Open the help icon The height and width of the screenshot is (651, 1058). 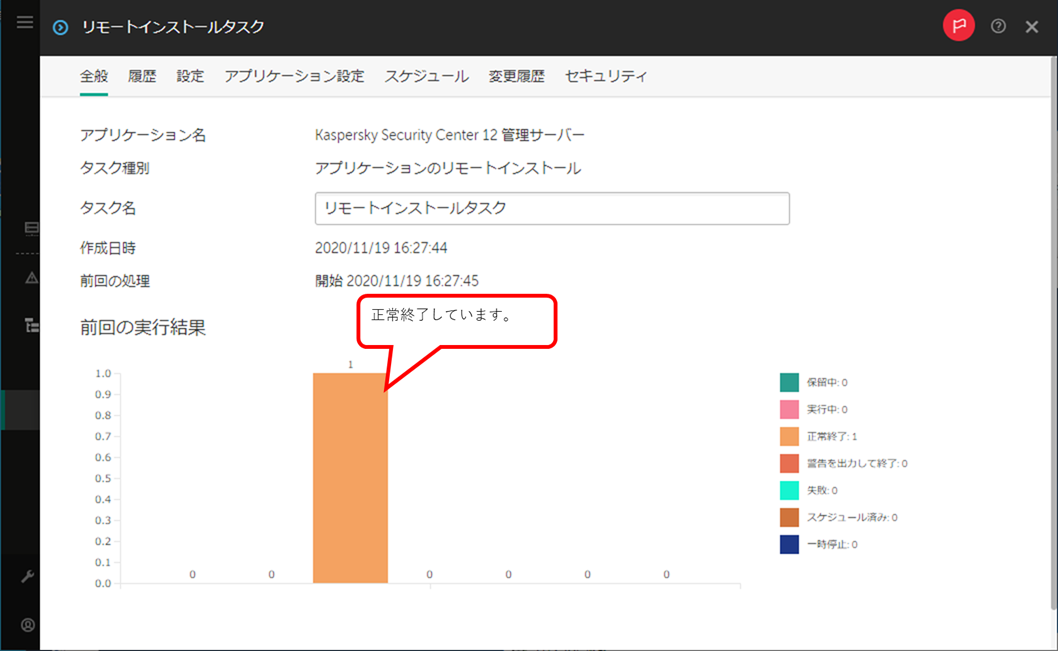(x=997, y=26)
